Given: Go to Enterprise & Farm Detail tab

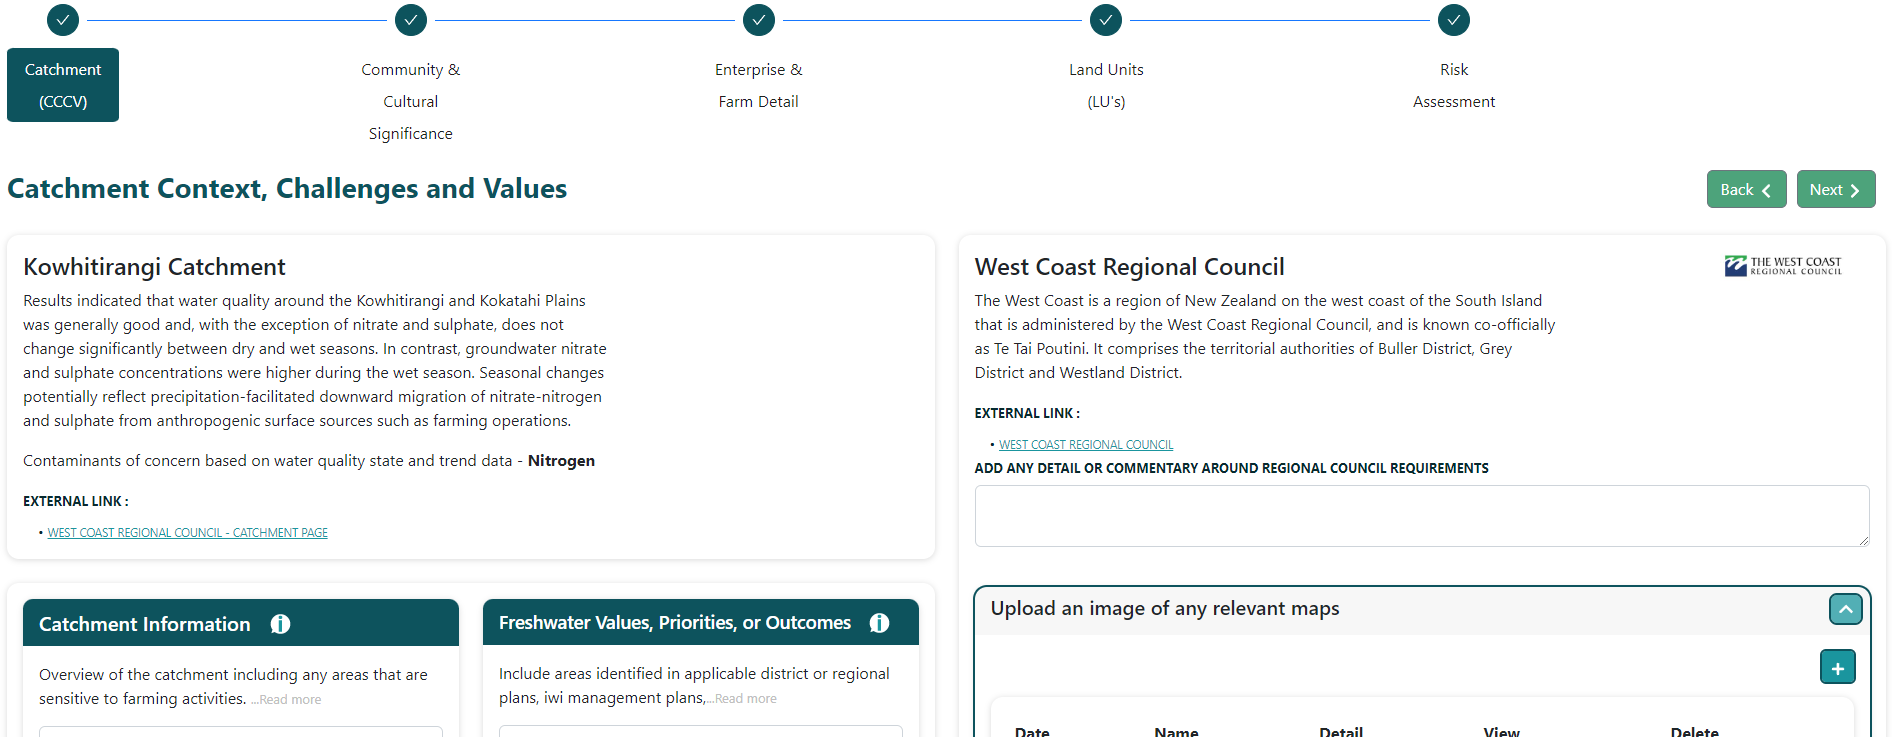Looking at the screenshot, I should [x=759, y=85].
